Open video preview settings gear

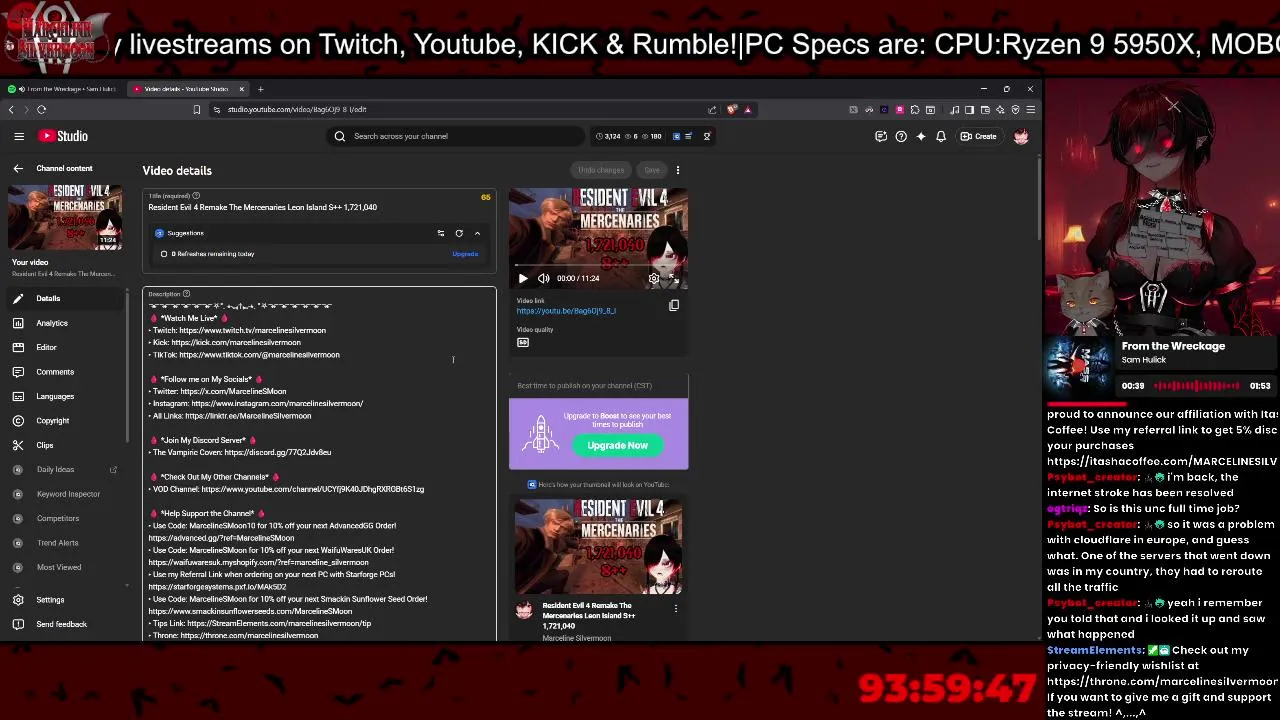[654, 278]
